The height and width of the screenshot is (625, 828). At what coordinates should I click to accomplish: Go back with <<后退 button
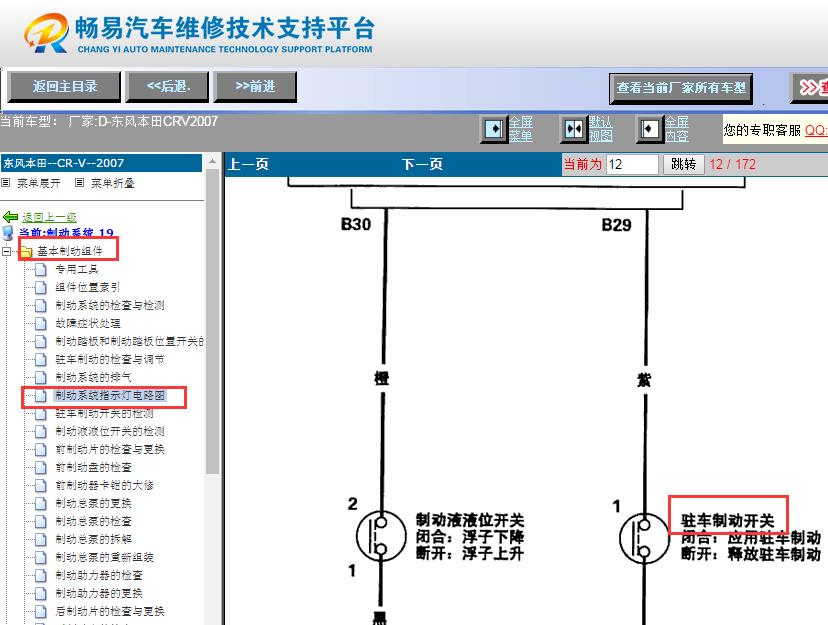click(167, 87)
